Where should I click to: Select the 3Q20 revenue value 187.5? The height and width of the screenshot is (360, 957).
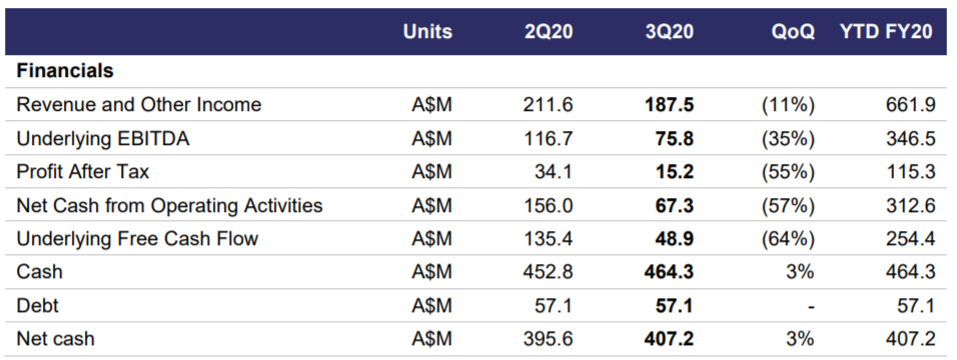(670, 105)
